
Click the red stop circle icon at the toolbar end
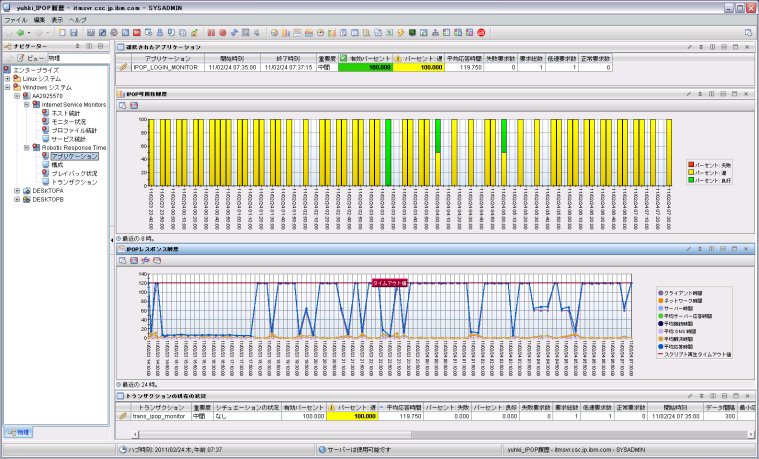pyautogui.click(x=481, y=33)
